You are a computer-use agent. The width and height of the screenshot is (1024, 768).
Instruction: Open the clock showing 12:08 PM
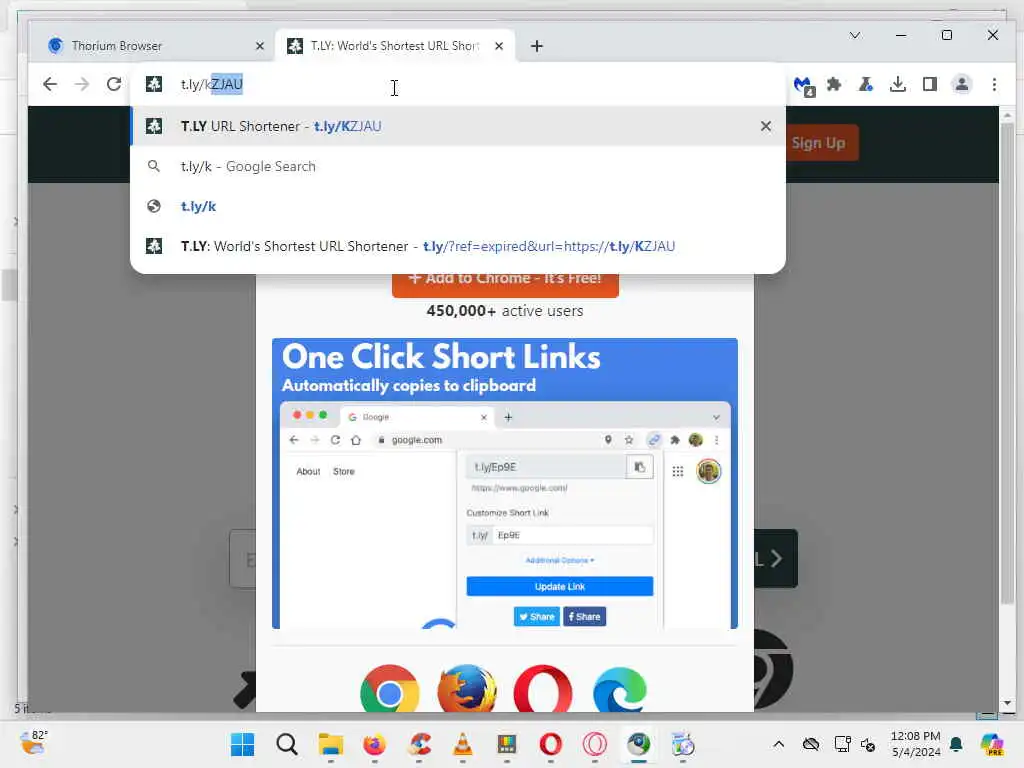tap(916, 744)
